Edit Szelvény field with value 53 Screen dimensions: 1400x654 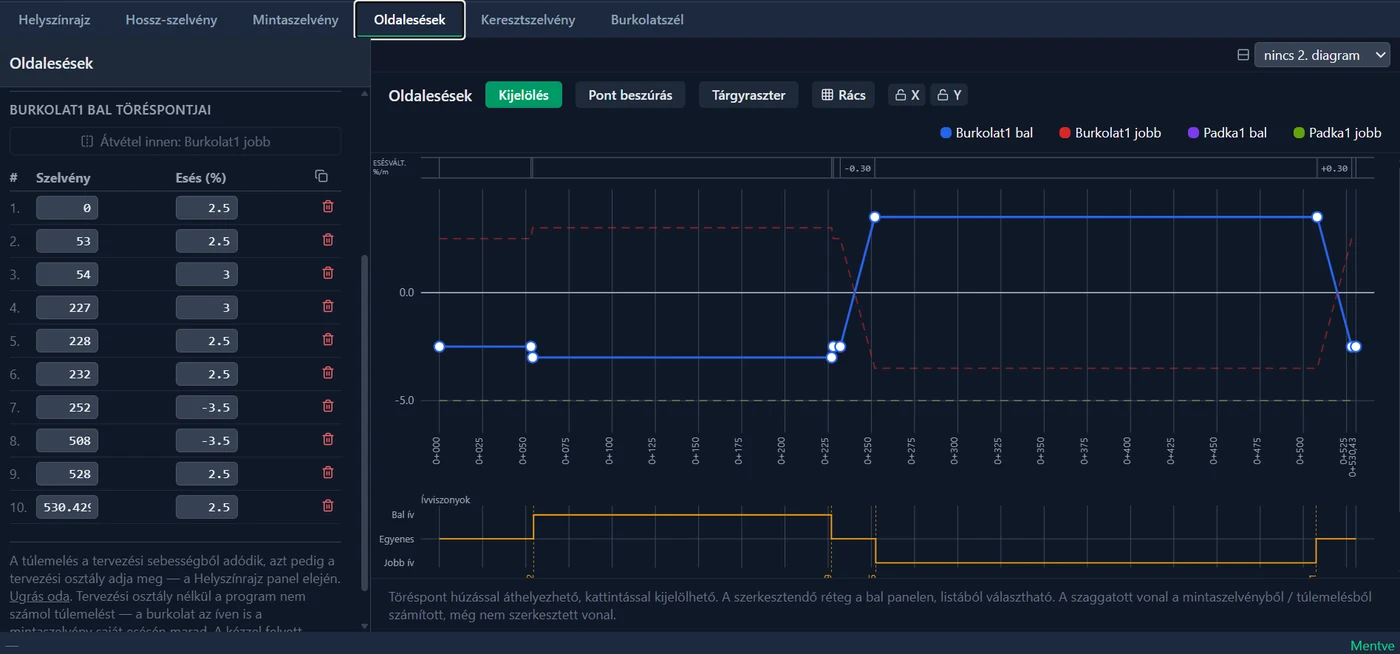coord(67,241)
